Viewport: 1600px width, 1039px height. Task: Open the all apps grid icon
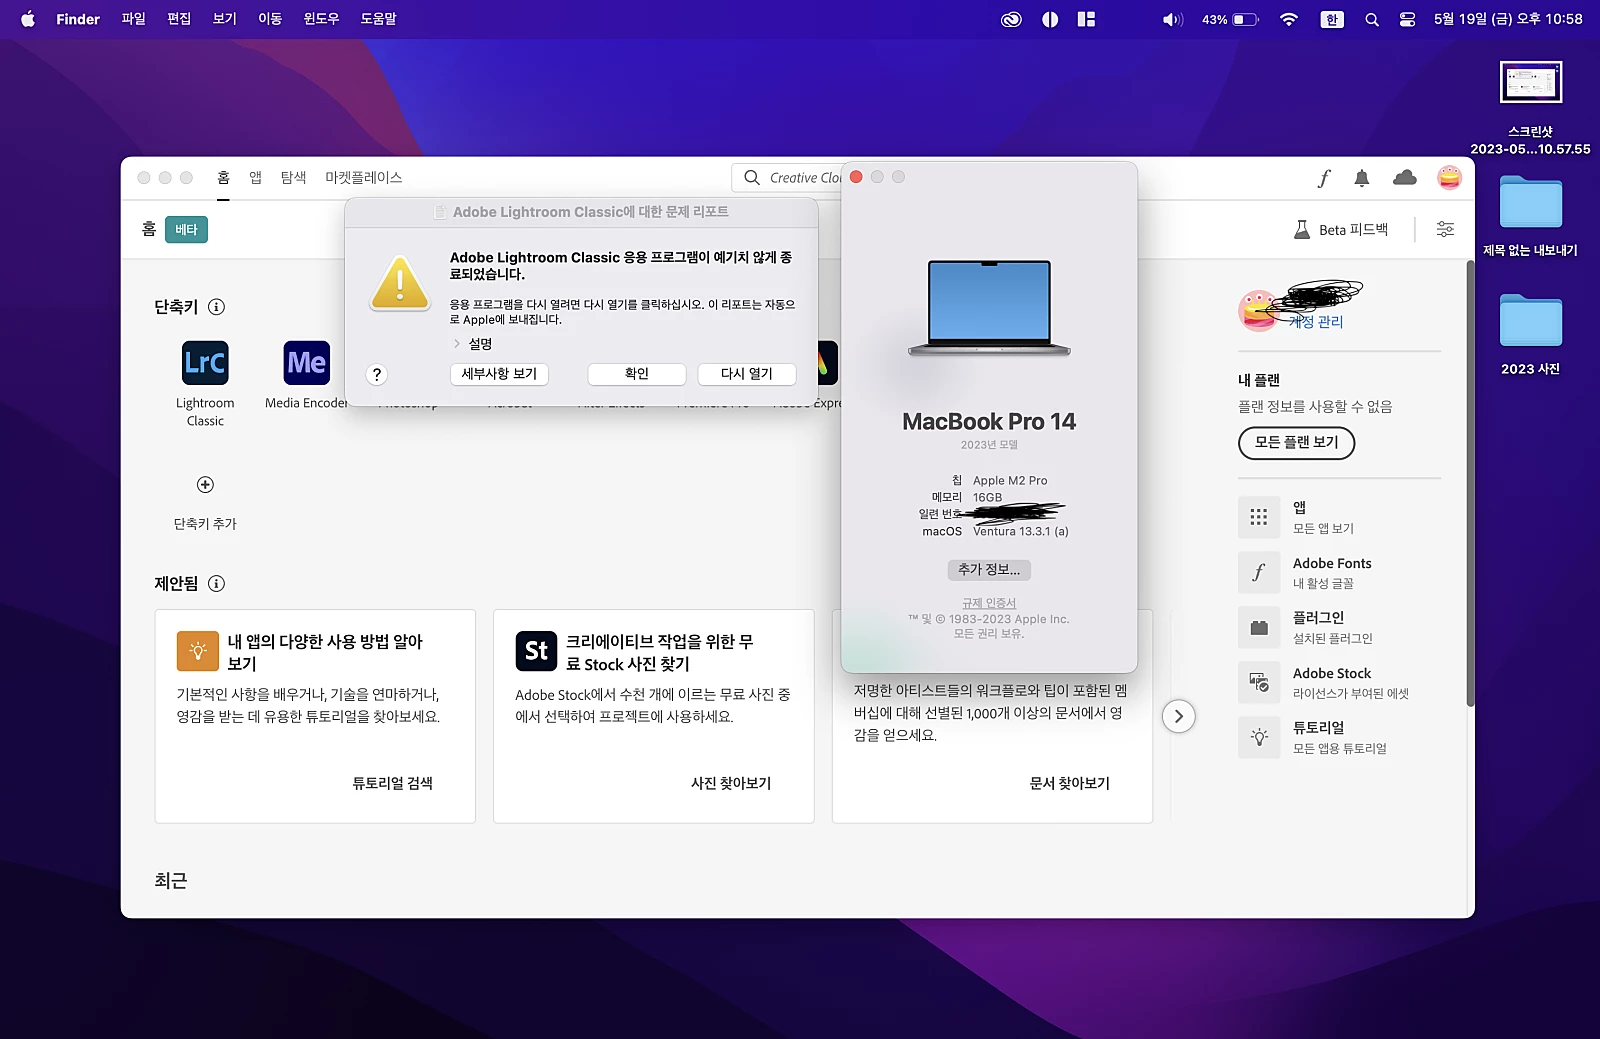pos(1259,517)
